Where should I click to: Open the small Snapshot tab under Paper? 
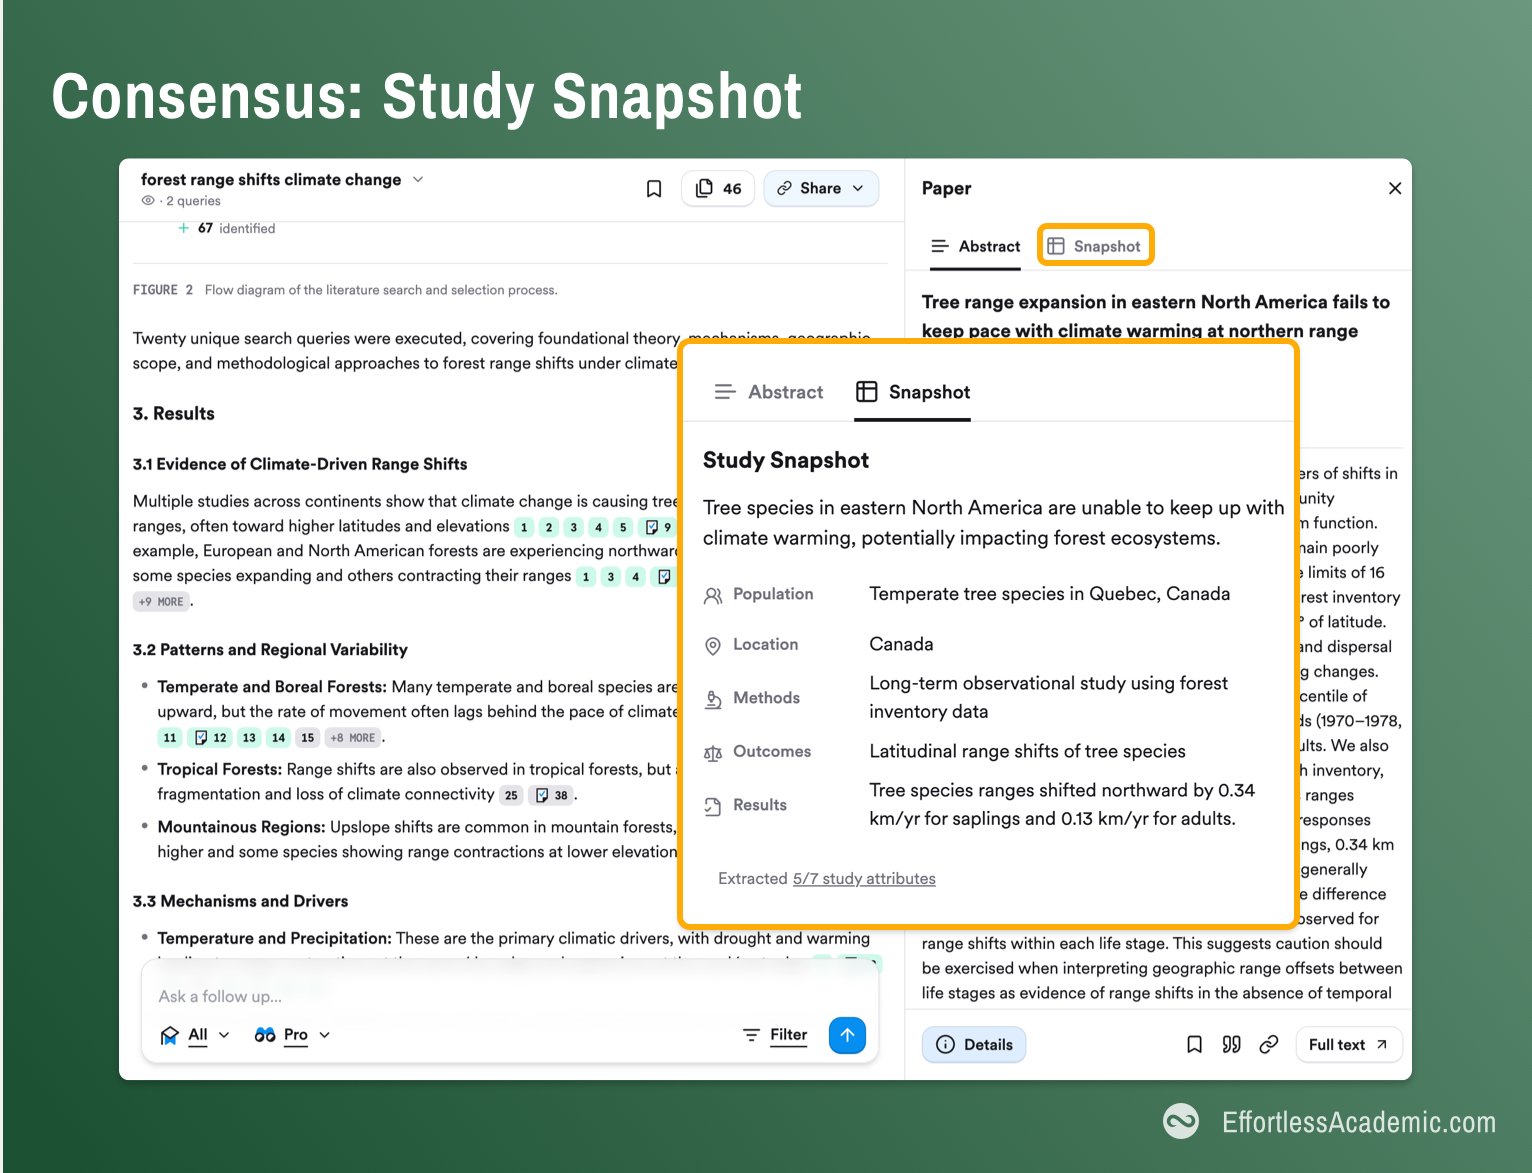(x=1095, y=246)
